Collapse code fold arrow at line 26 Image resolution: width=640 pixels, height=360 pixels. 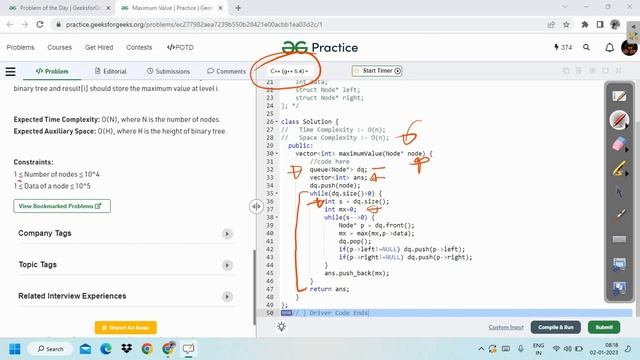pos(277,122)
